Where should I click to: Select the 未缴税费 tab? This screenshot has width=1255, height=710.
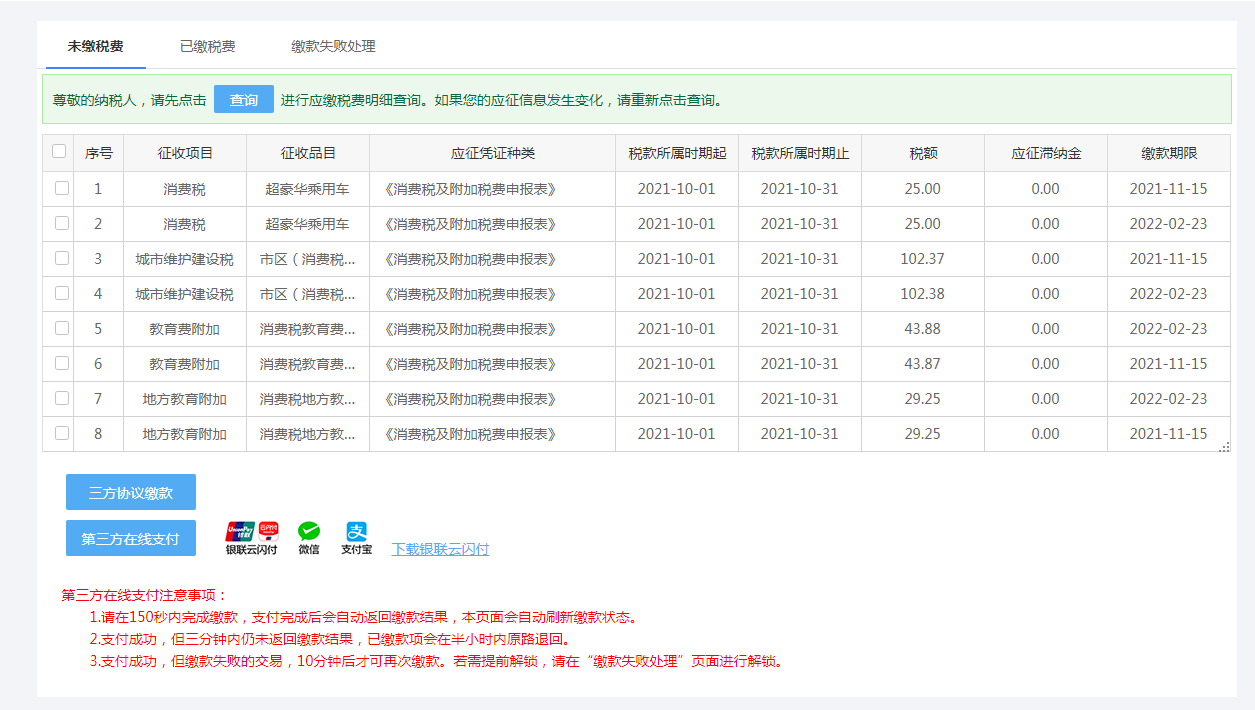click(x=96, y=47)
